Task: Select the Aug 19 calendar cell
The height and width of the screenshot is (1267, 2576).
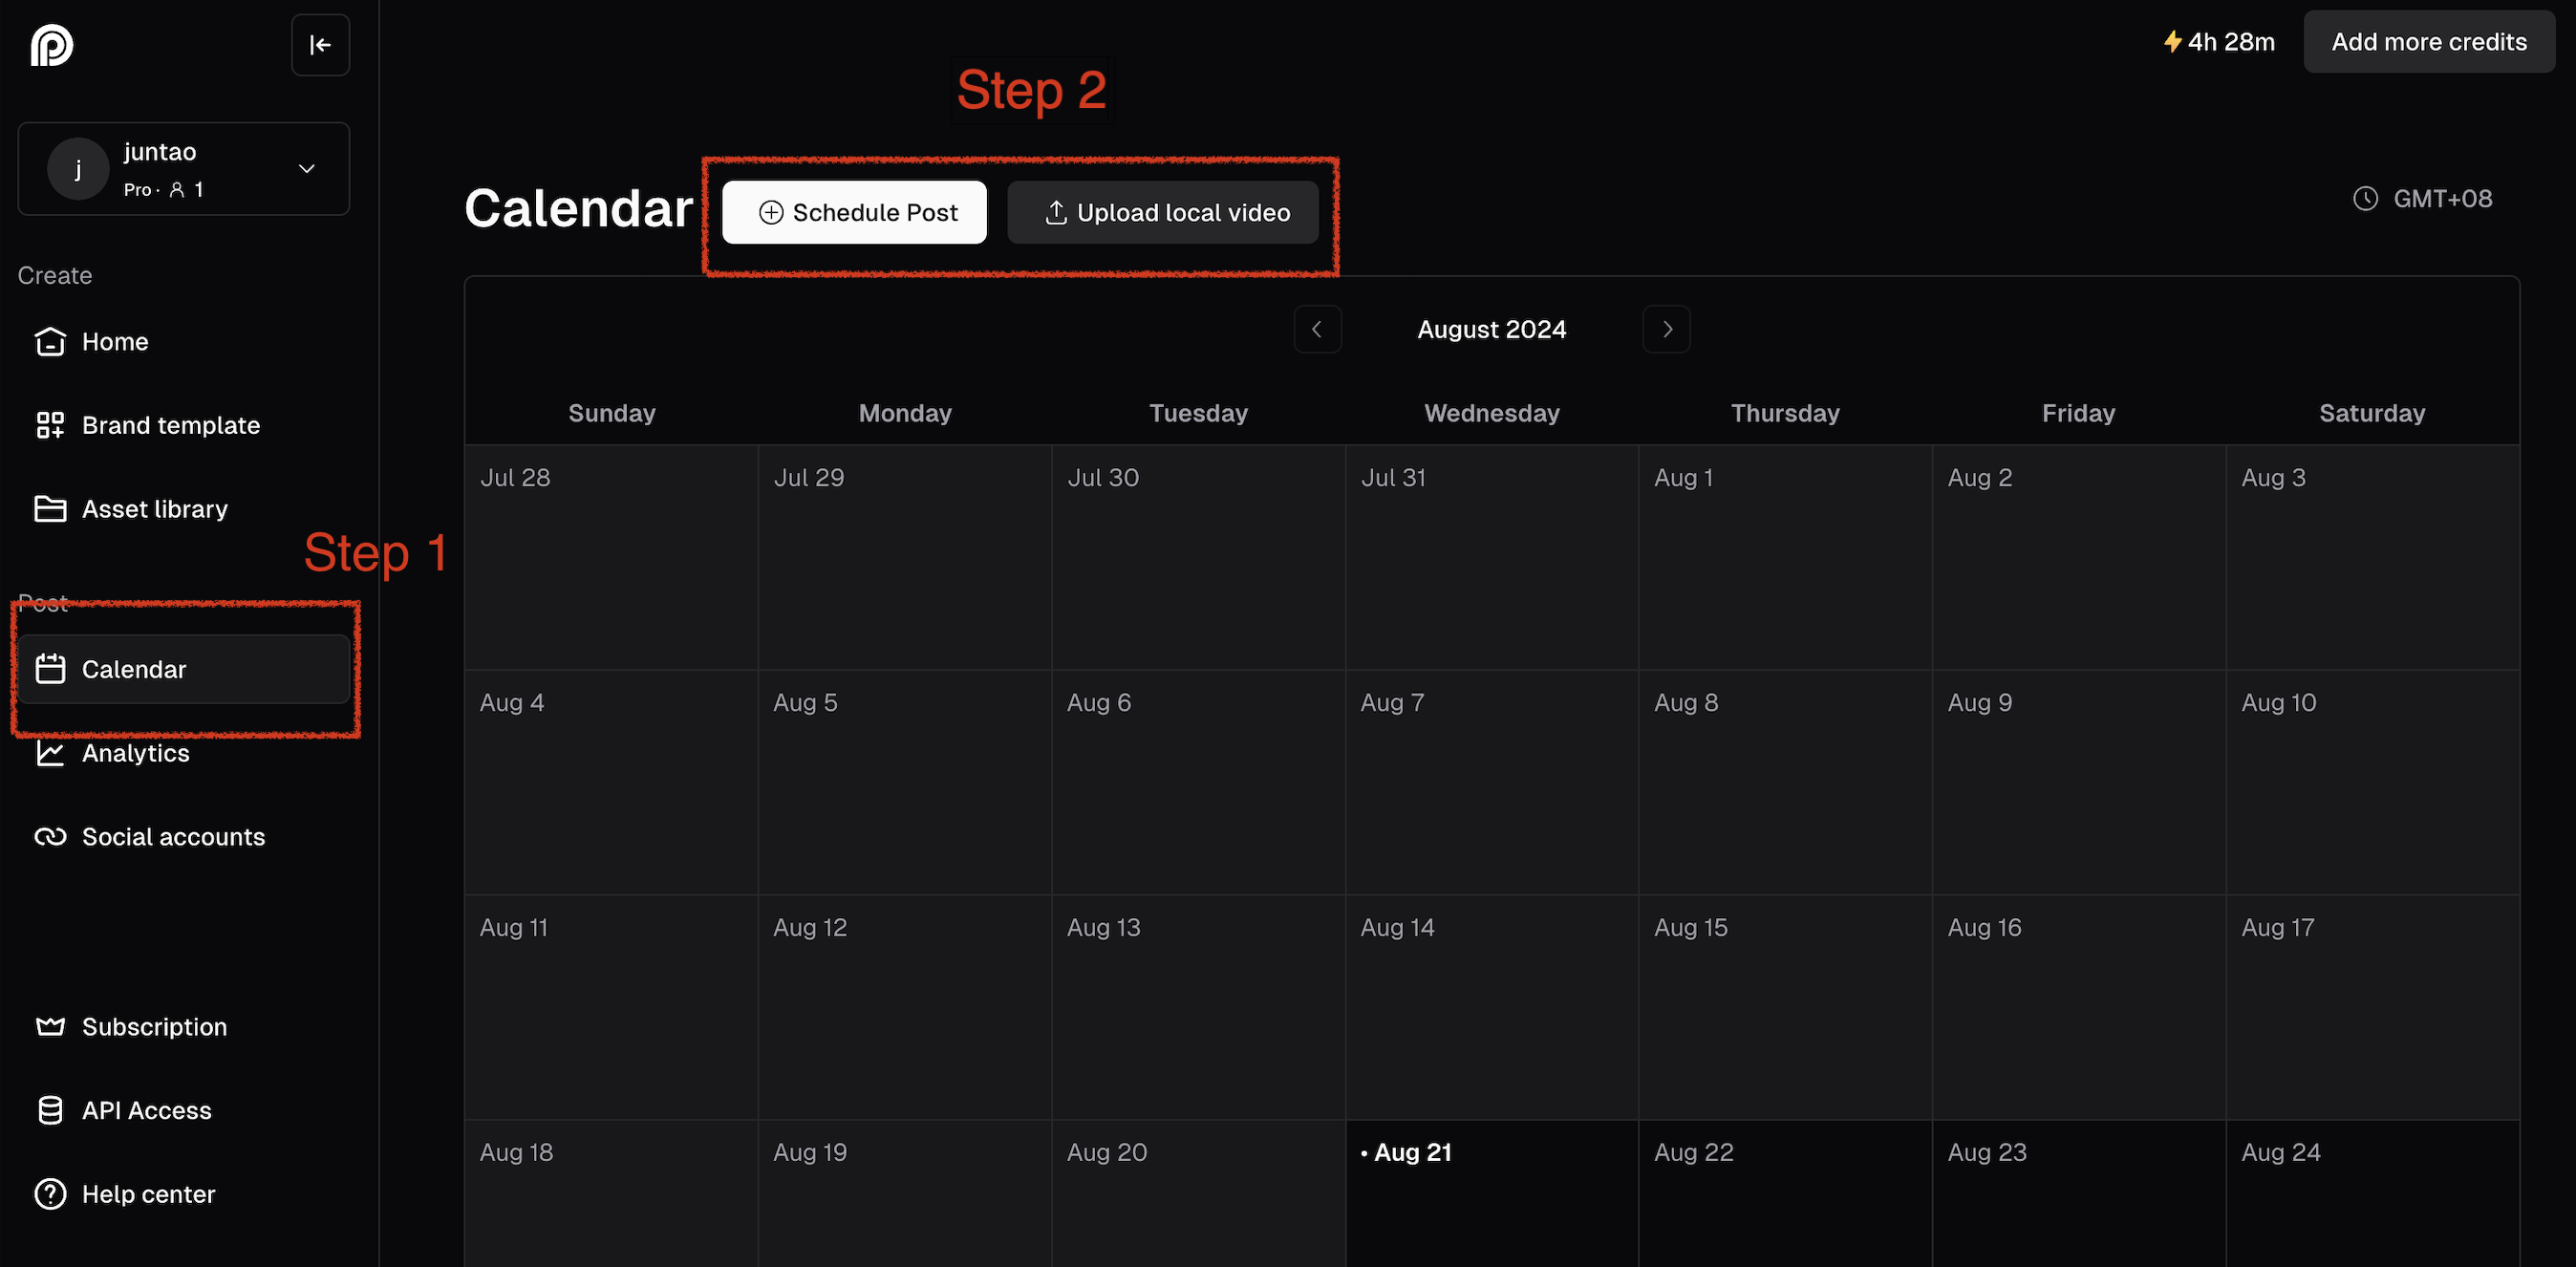Action: pos(905,1193)
